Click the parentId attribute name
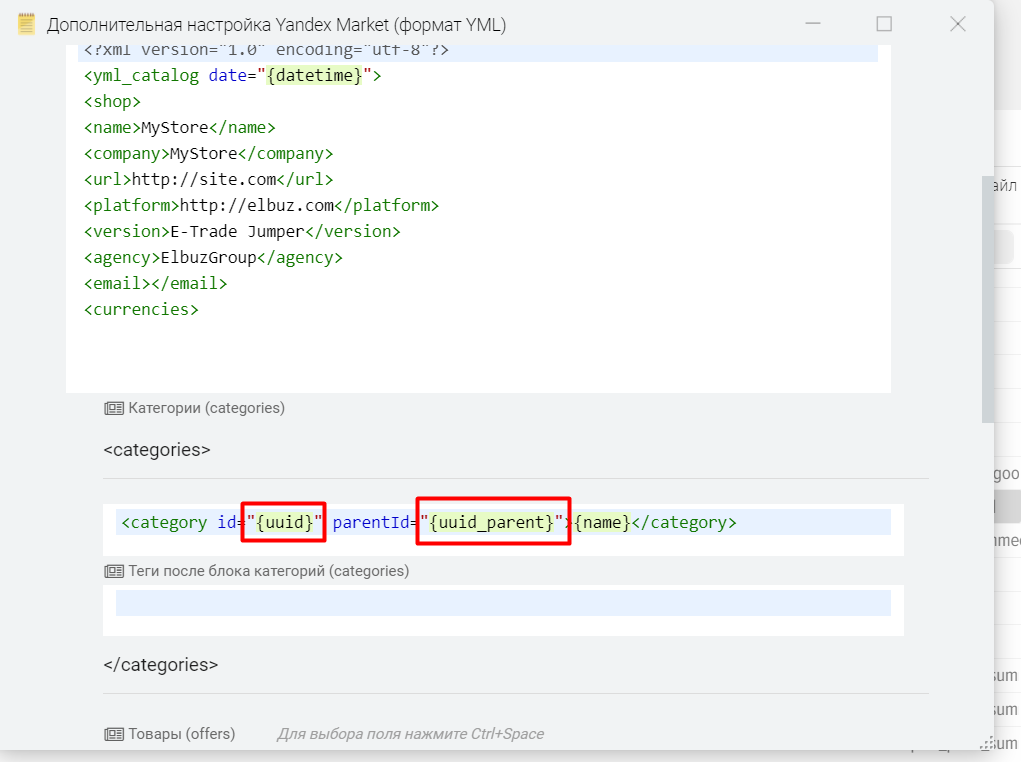 pyautogui.click(x=371, y=522)
